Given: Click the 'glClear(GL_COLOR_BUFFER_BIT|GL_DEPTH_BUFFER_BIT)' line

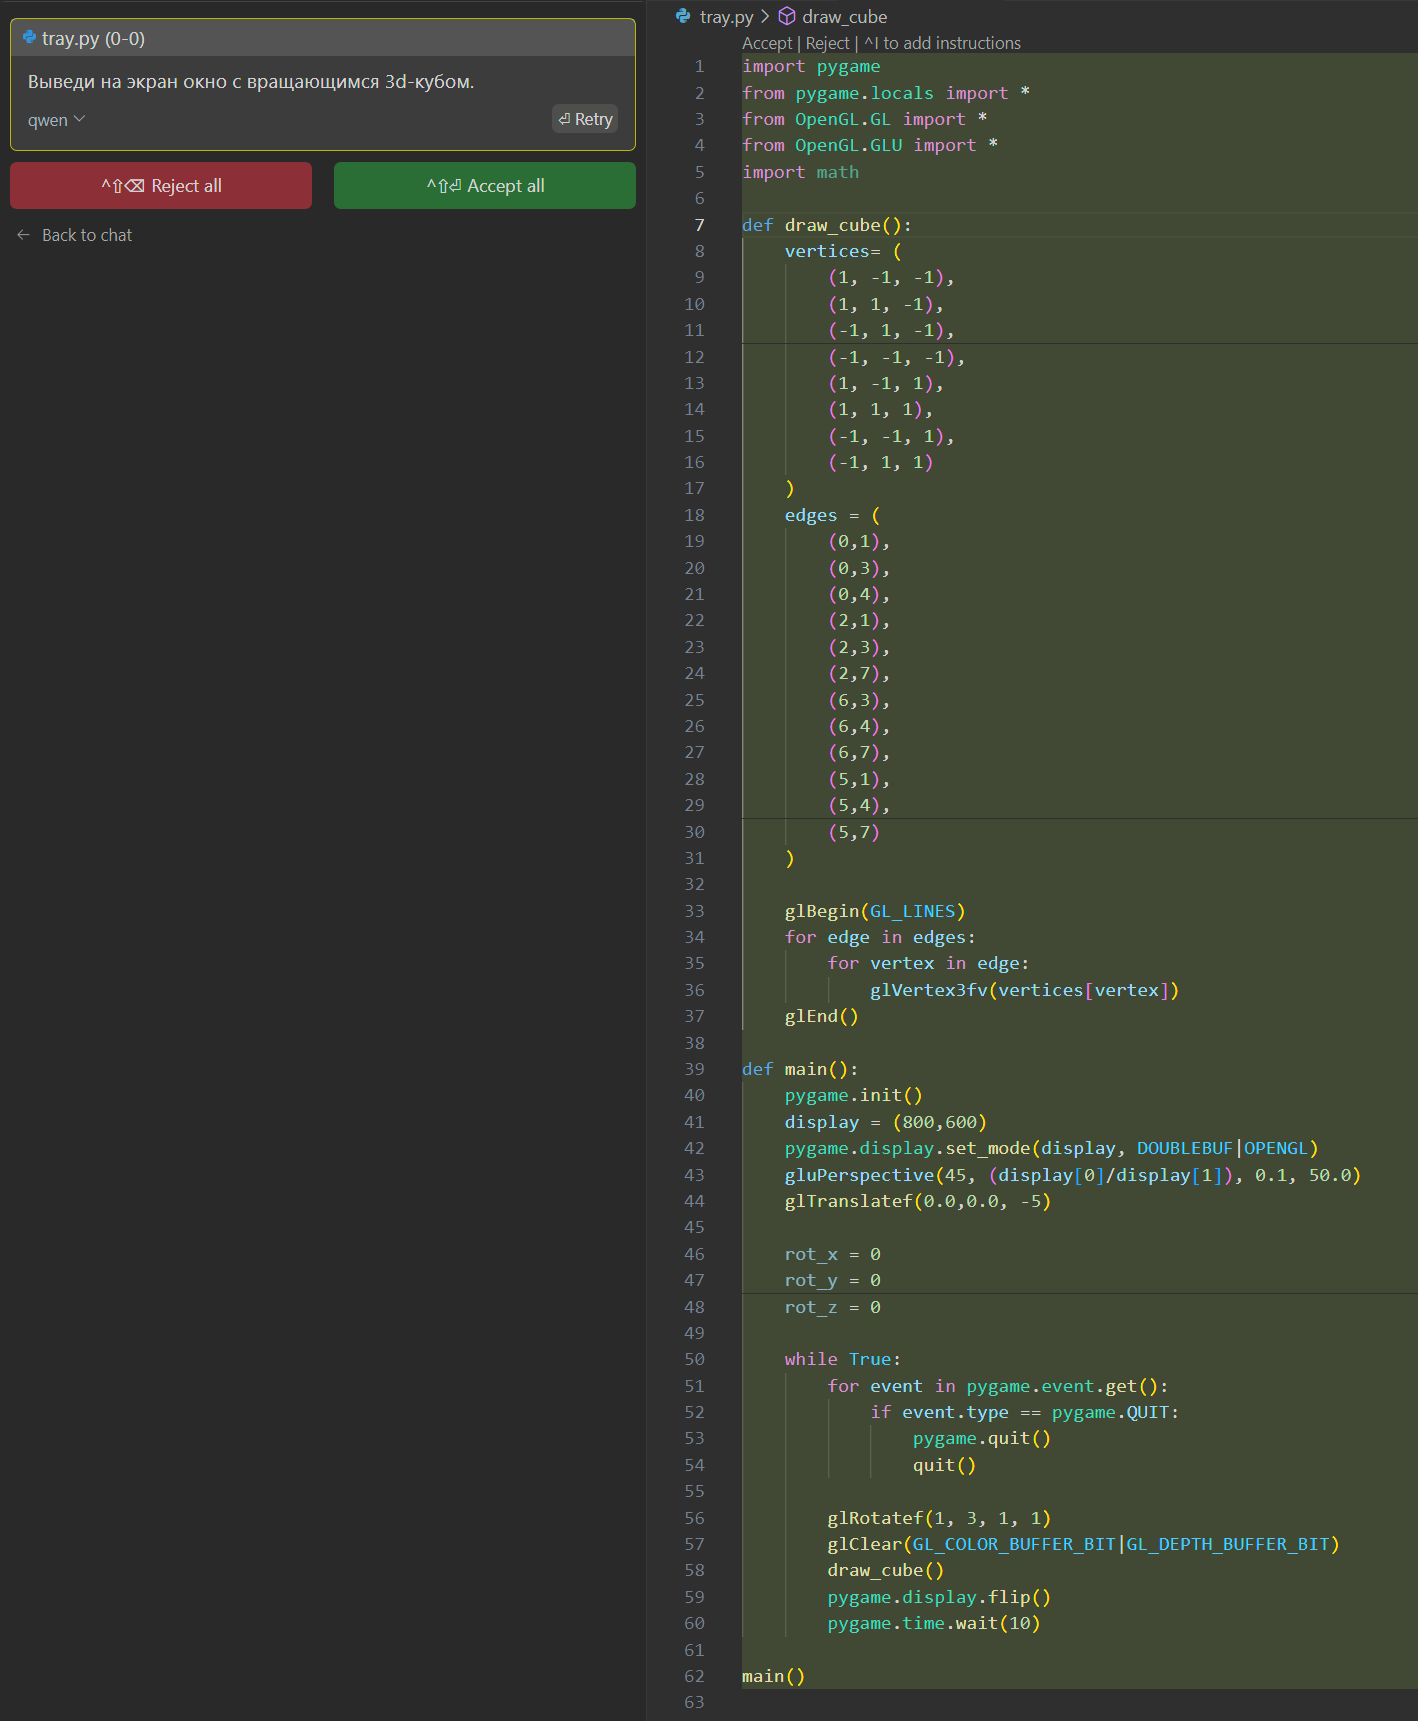Looking at the screenshot, I should click(x=1083, y=1544).
